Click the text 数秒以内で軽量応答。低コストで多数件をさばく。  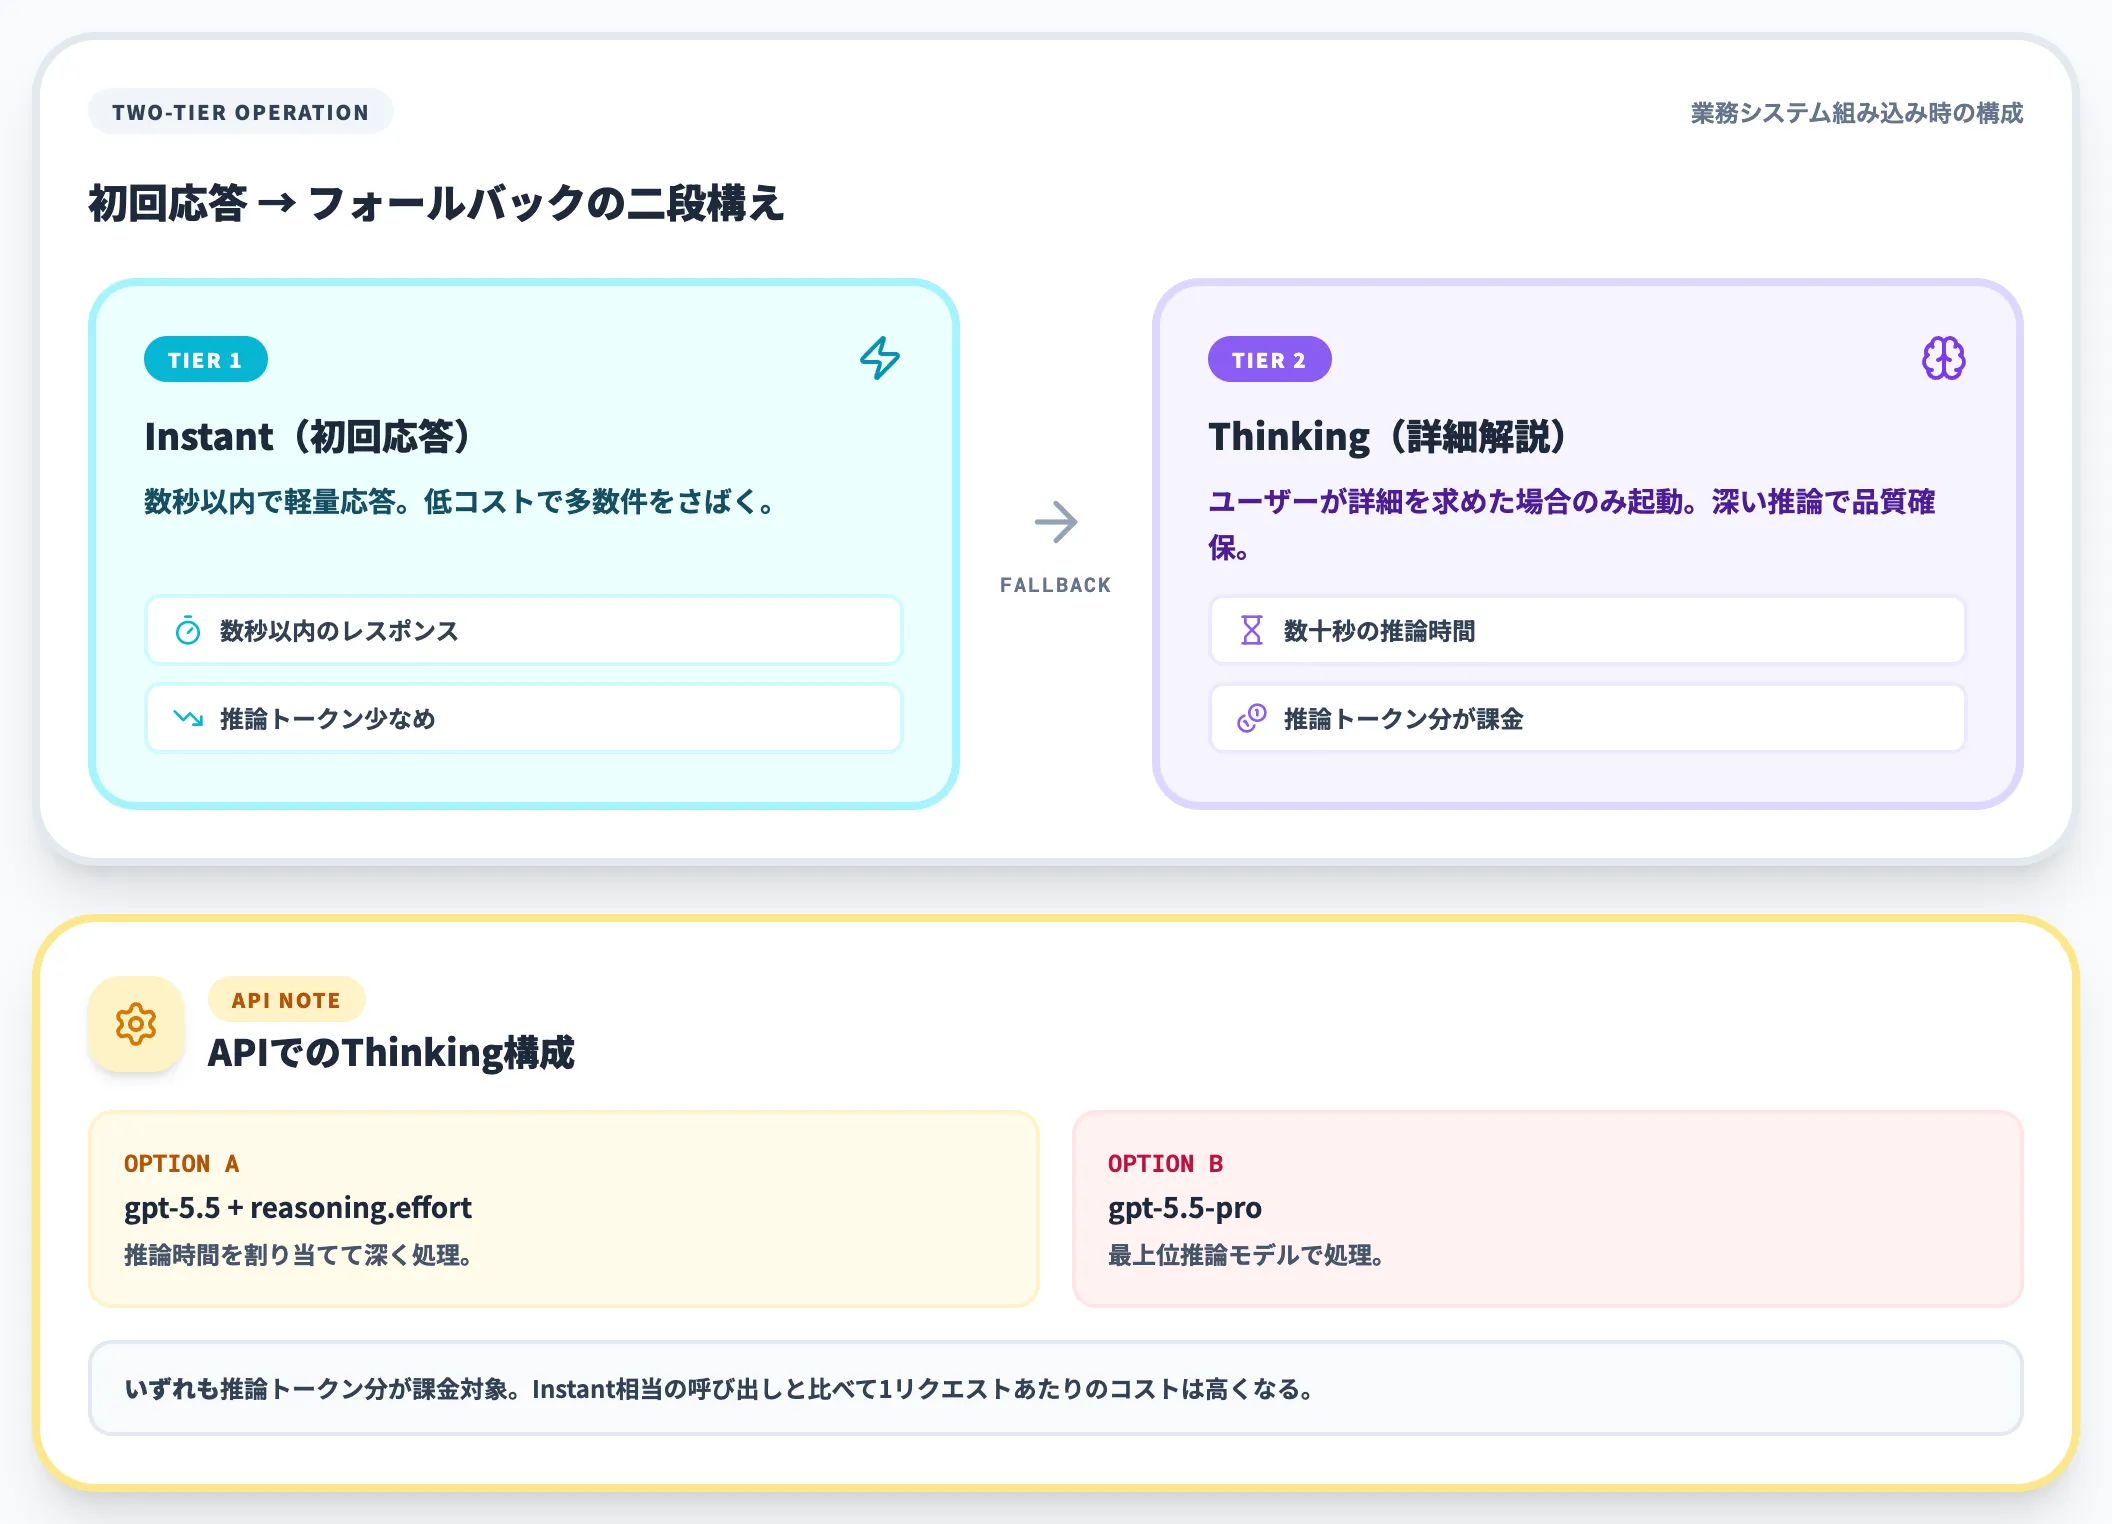point(461,501)
